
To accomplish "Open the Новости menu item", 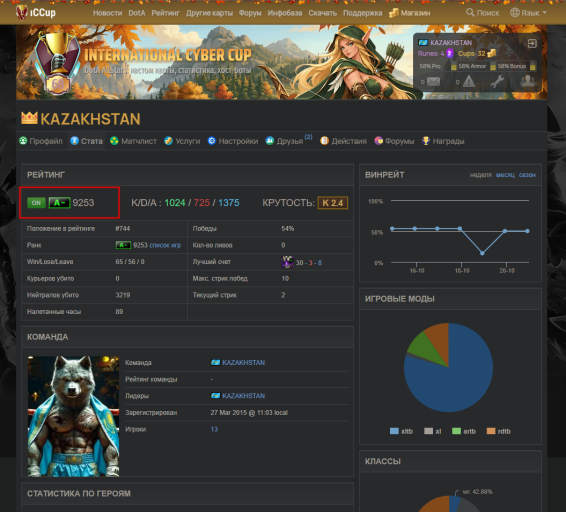I will coord(108,13).
